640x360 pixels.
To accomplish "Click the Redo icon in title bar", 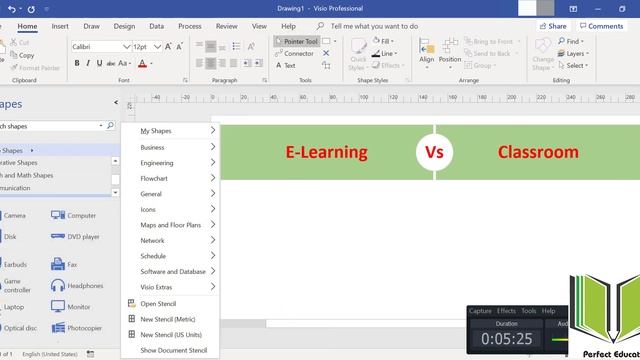I will point(31,9).
